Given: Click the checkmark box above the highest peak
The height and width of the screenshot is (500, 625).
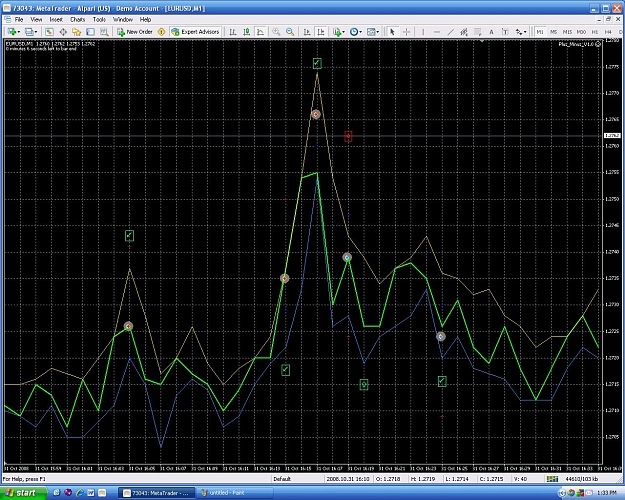Looking at the screenshot, I should point(317,63).
